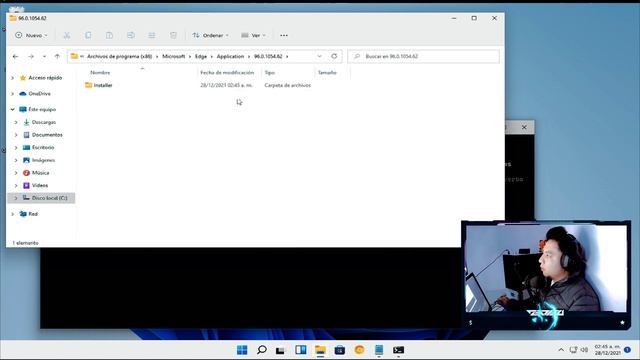This screenshot has height=360, width=640.
Task: Expand the Red network tree node
Action: (x=12, y=214)
